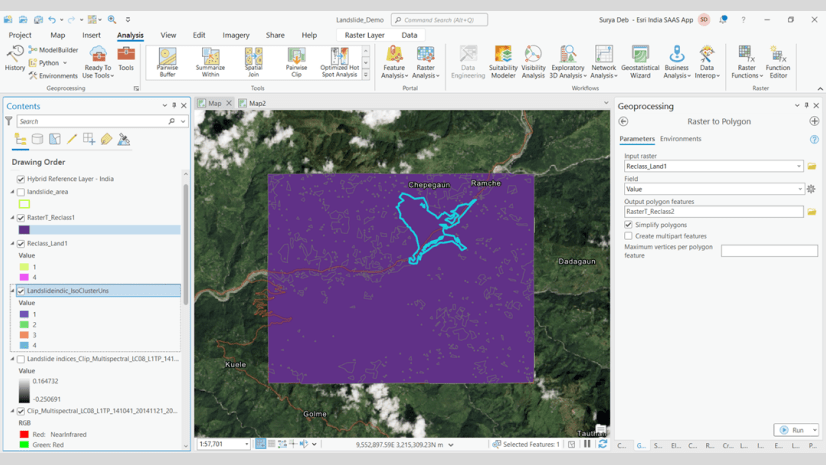Image resolution: width=826 pixels, height=465 pixels.
Task: Open the Run button dropdown arrow
Action: pos(814,430)
